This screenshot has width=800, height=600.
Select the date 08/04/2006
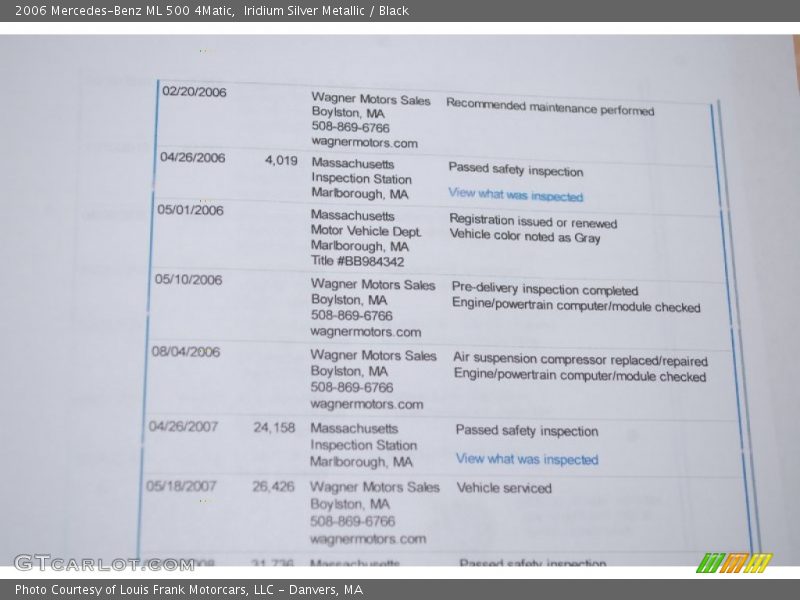tap(186, 352)
